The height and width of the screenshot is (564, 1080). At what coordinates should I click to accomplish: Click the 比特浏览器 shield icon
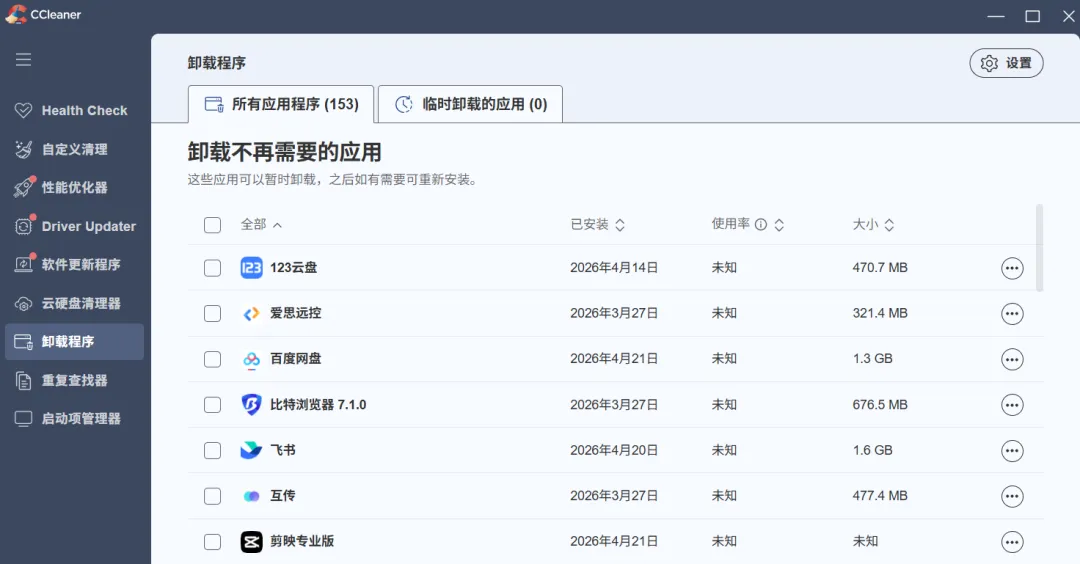point(251,404)
